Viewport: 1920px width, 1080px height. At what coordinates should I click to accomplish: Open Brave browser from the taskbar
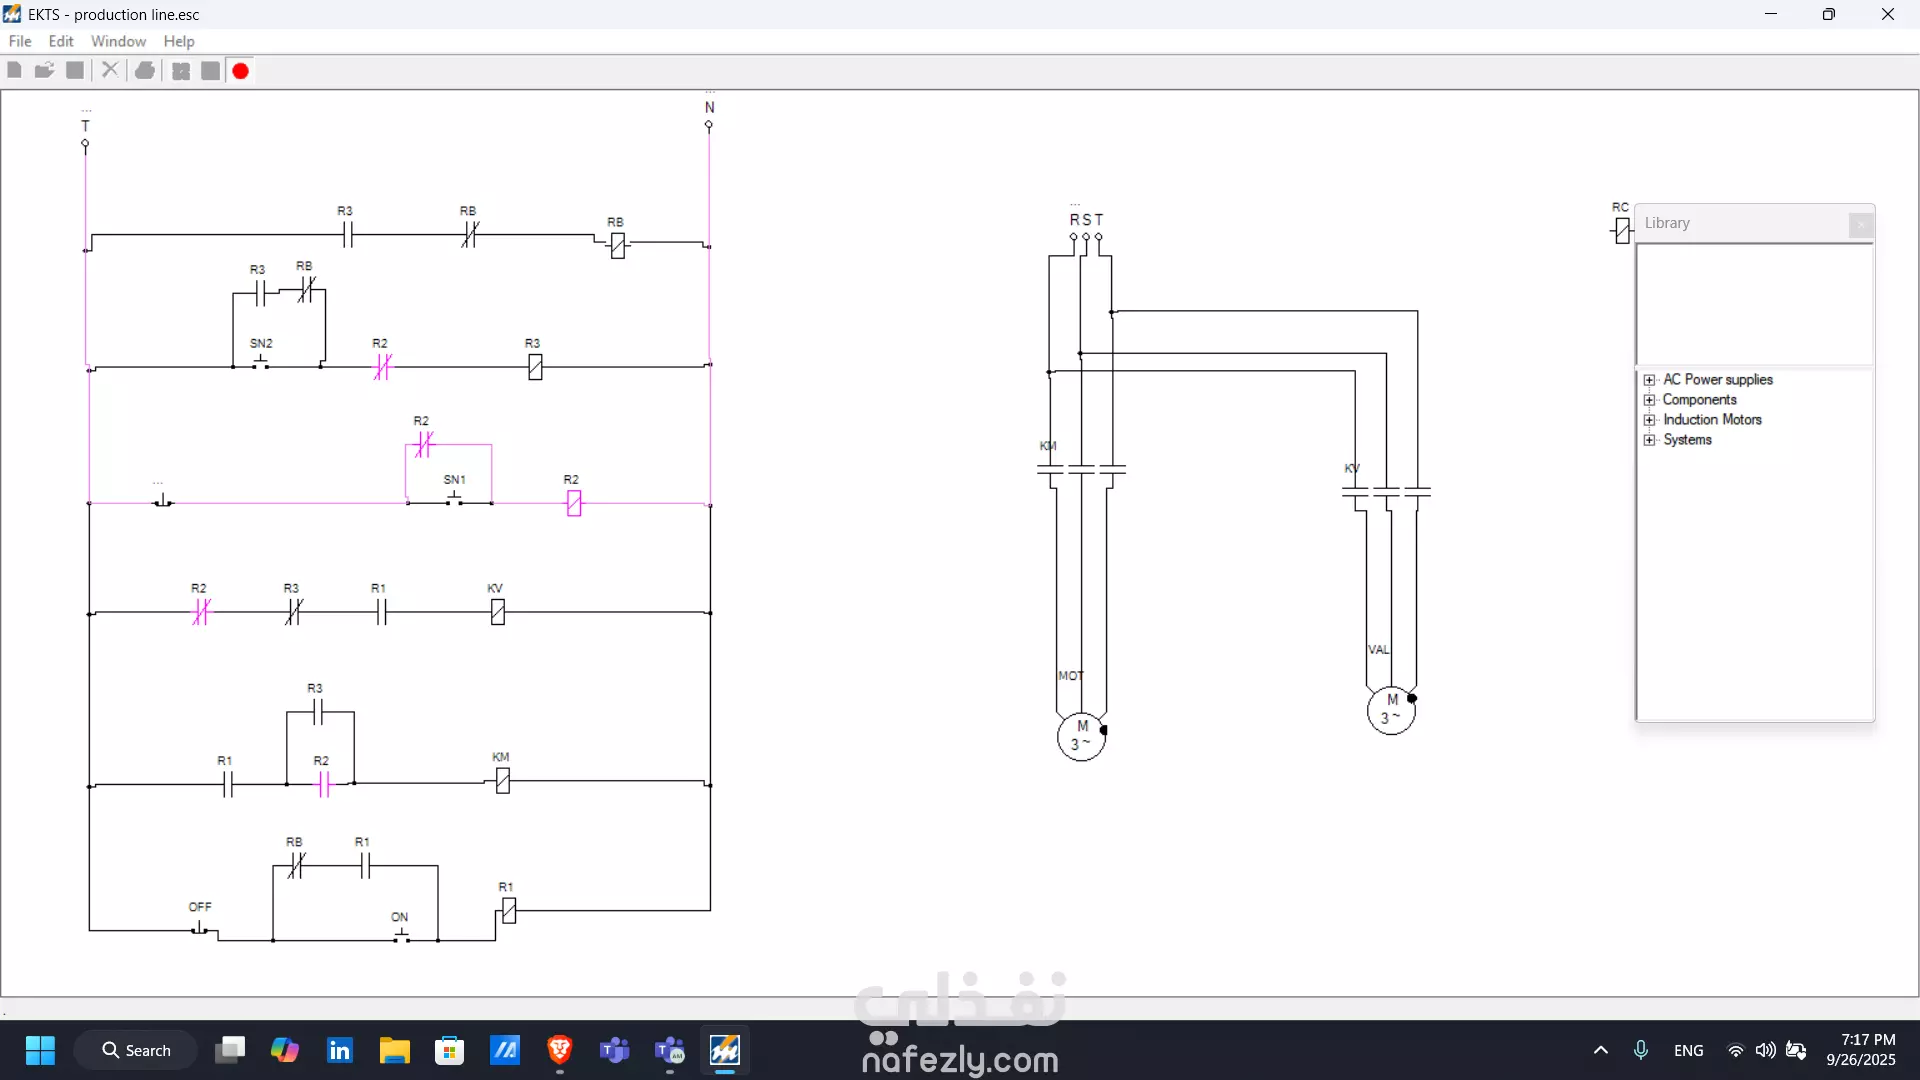pyautogui.click(x=559, y=1050)
